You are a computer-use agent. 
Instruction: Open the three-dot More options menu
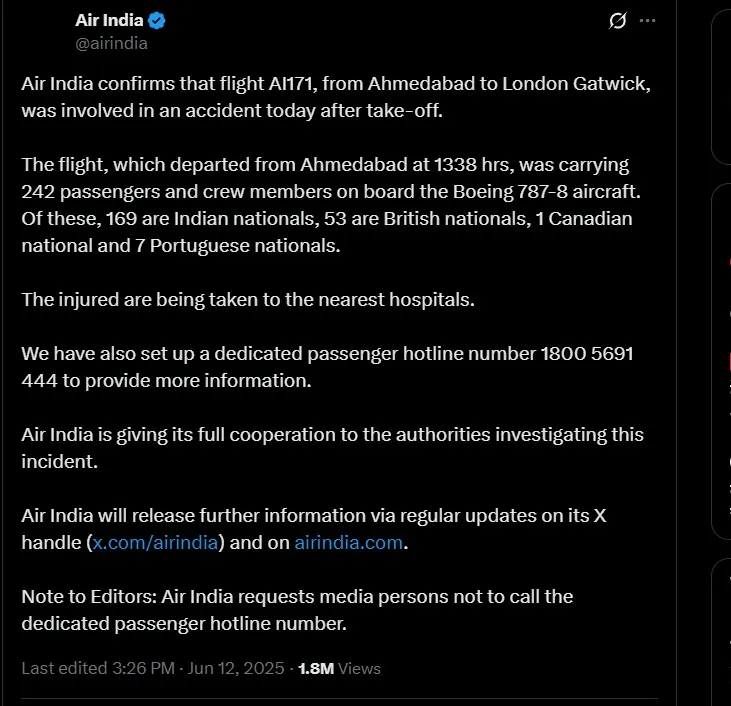click(648, 20)
